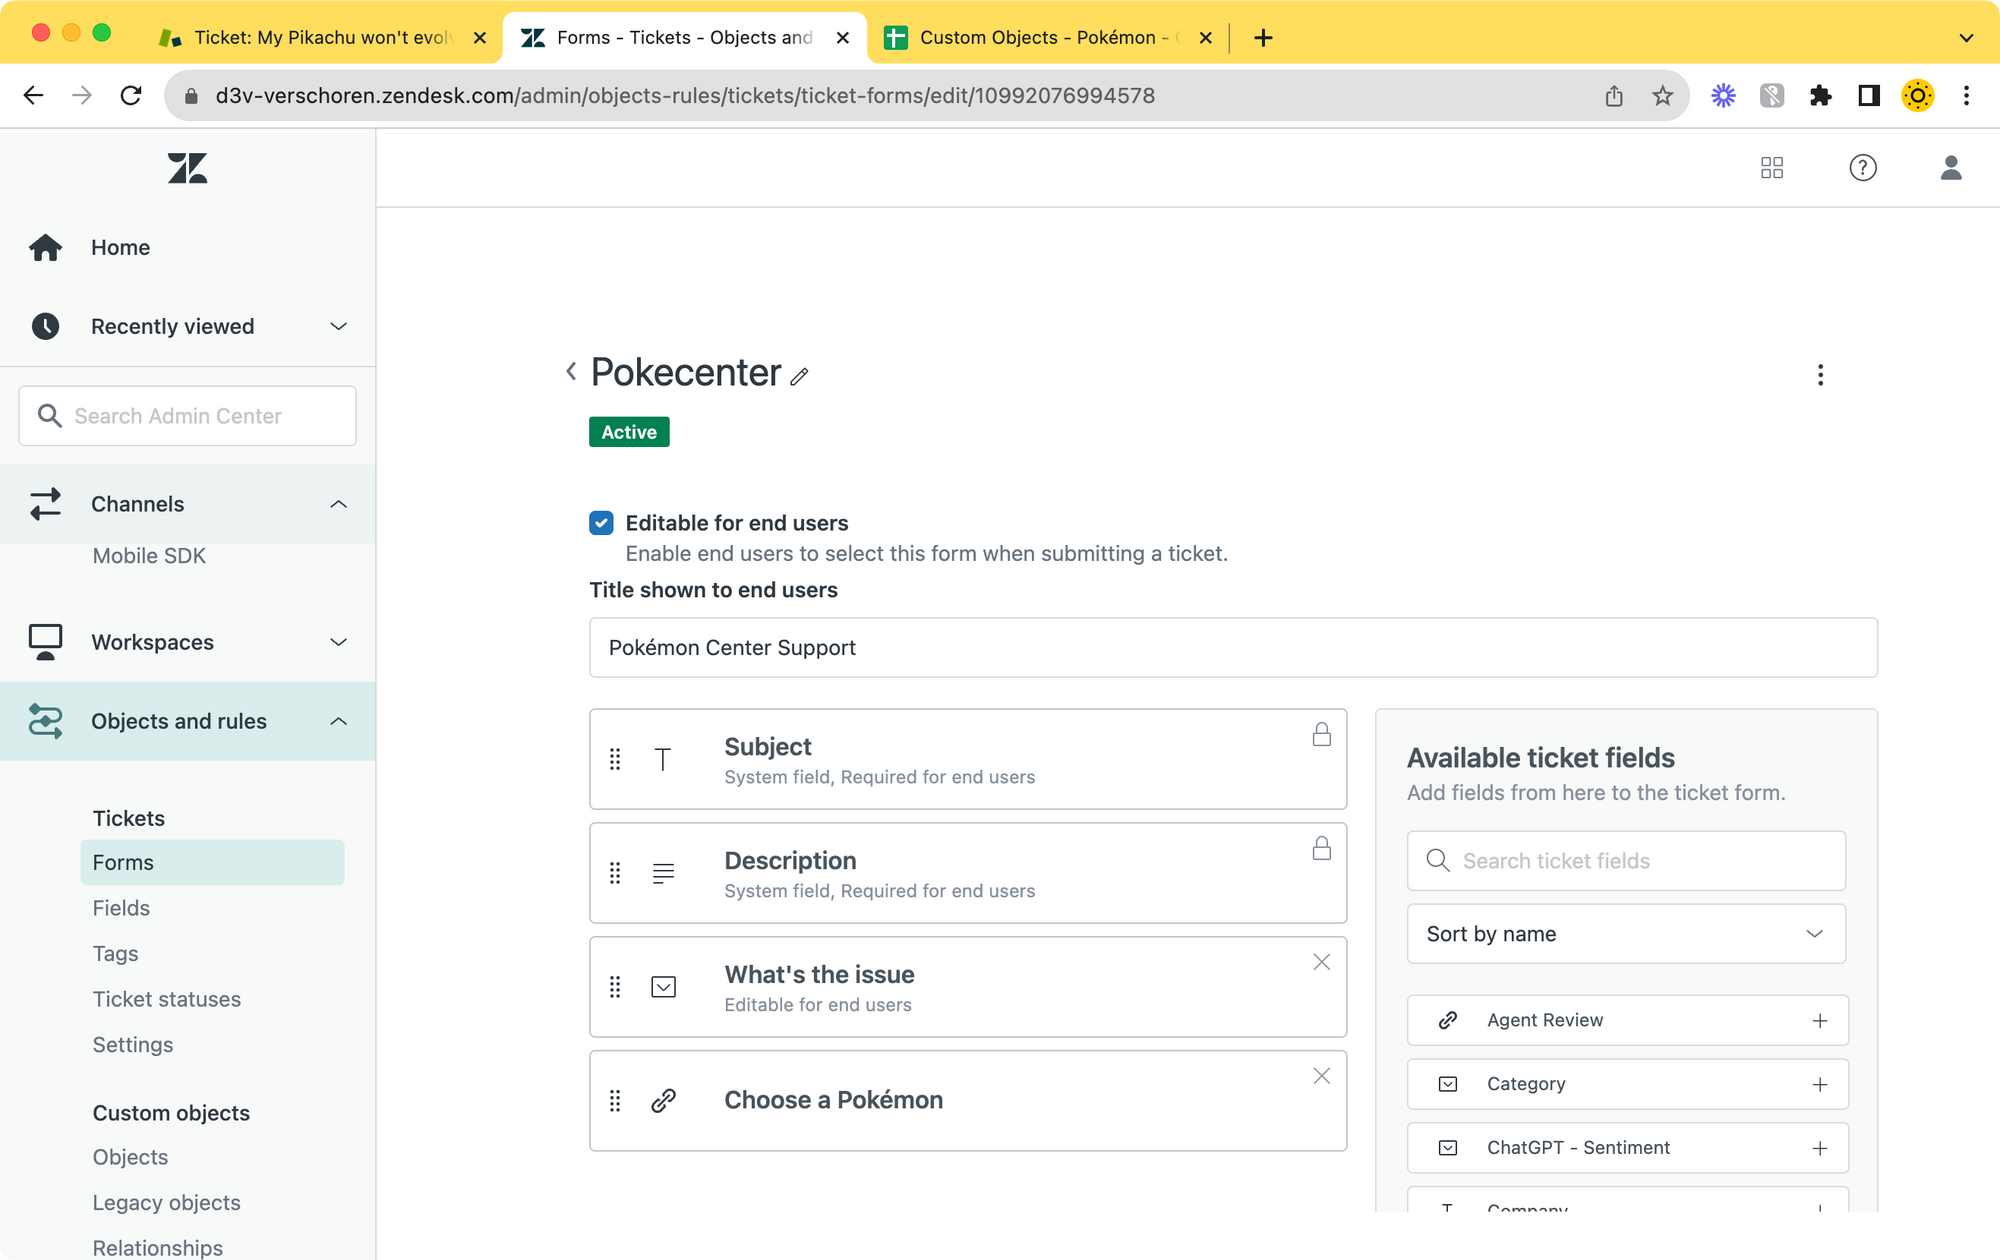2000x1260 pixels.
Task: Focus the Search ticket fields input
Action: point(1640,861)
